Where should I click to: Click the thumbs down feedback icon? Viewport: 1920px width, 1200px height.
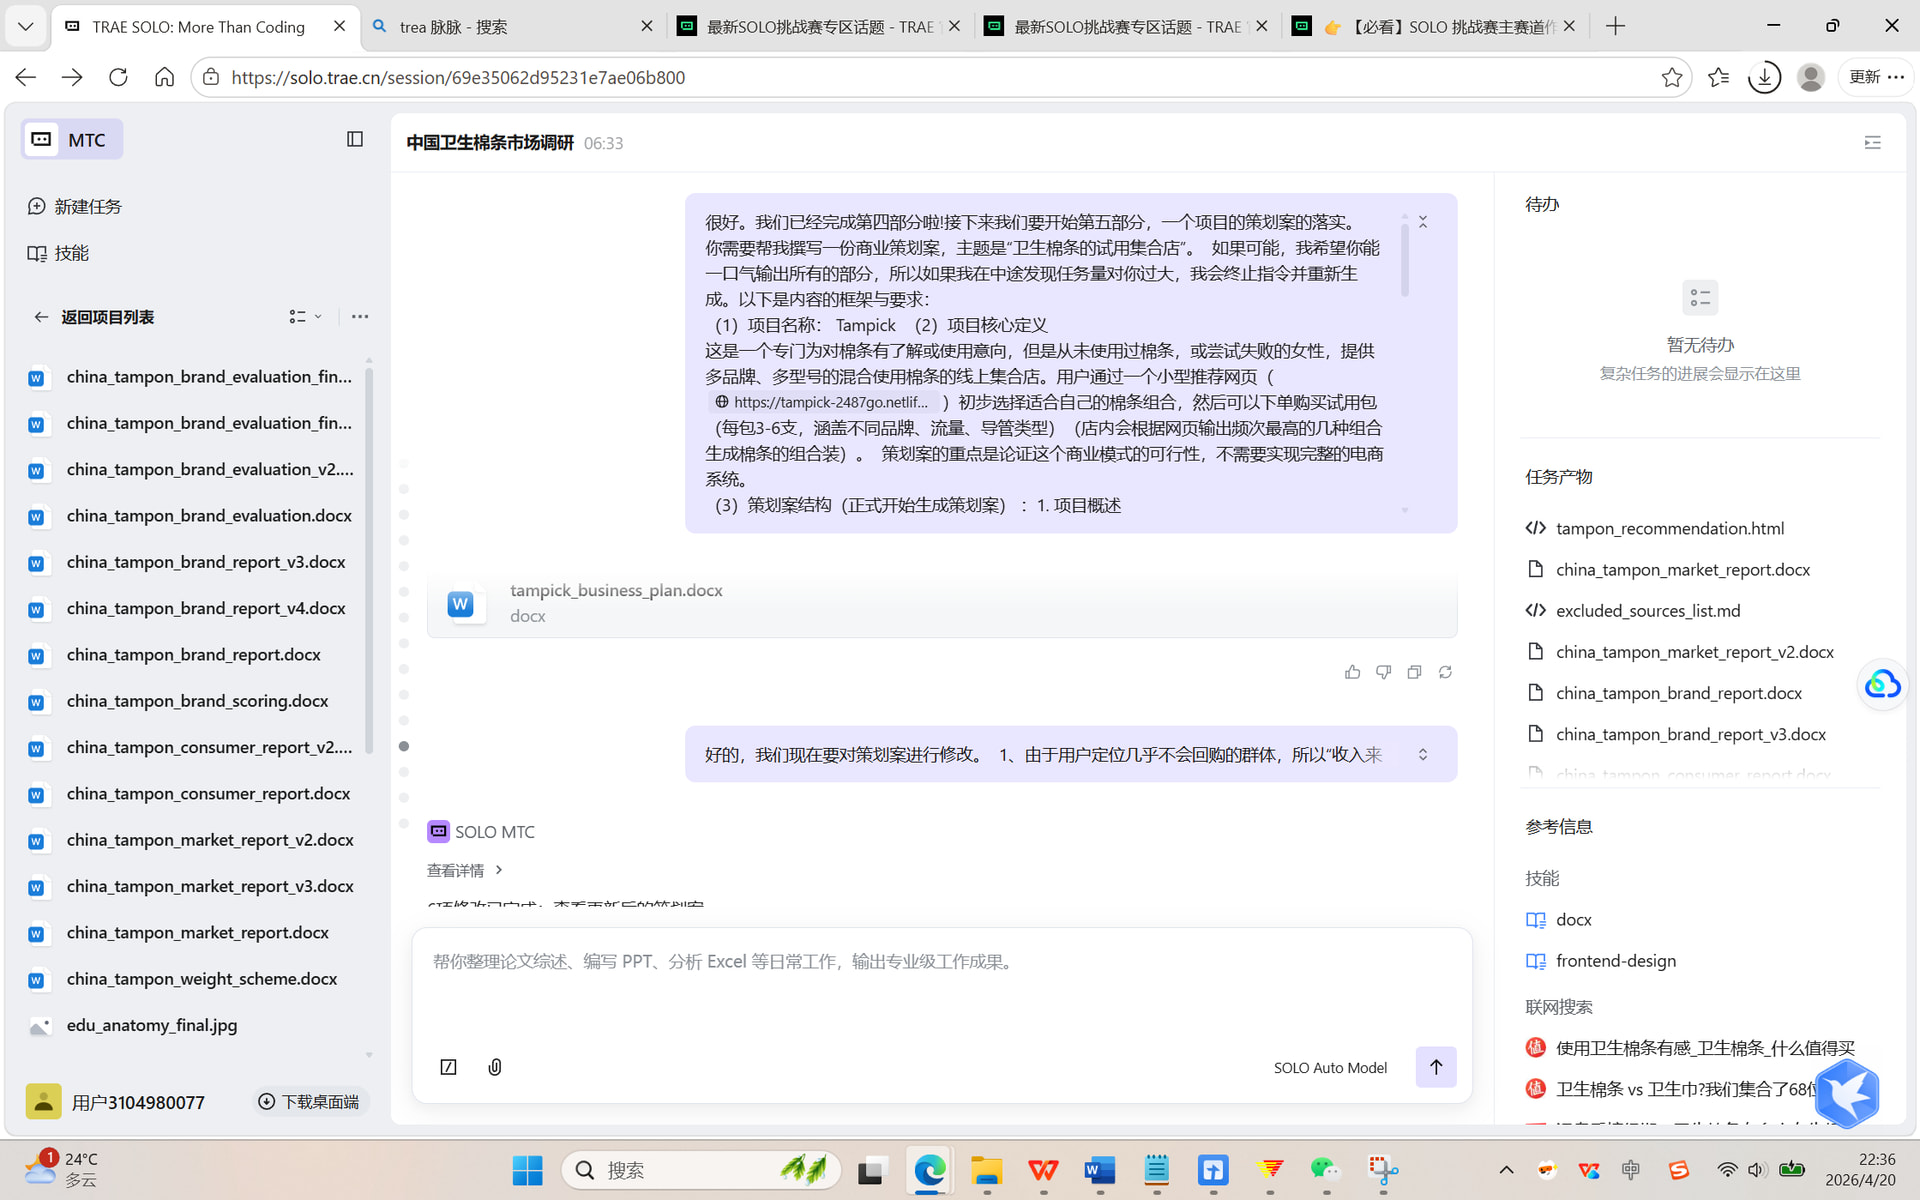tap(1383, 672)
